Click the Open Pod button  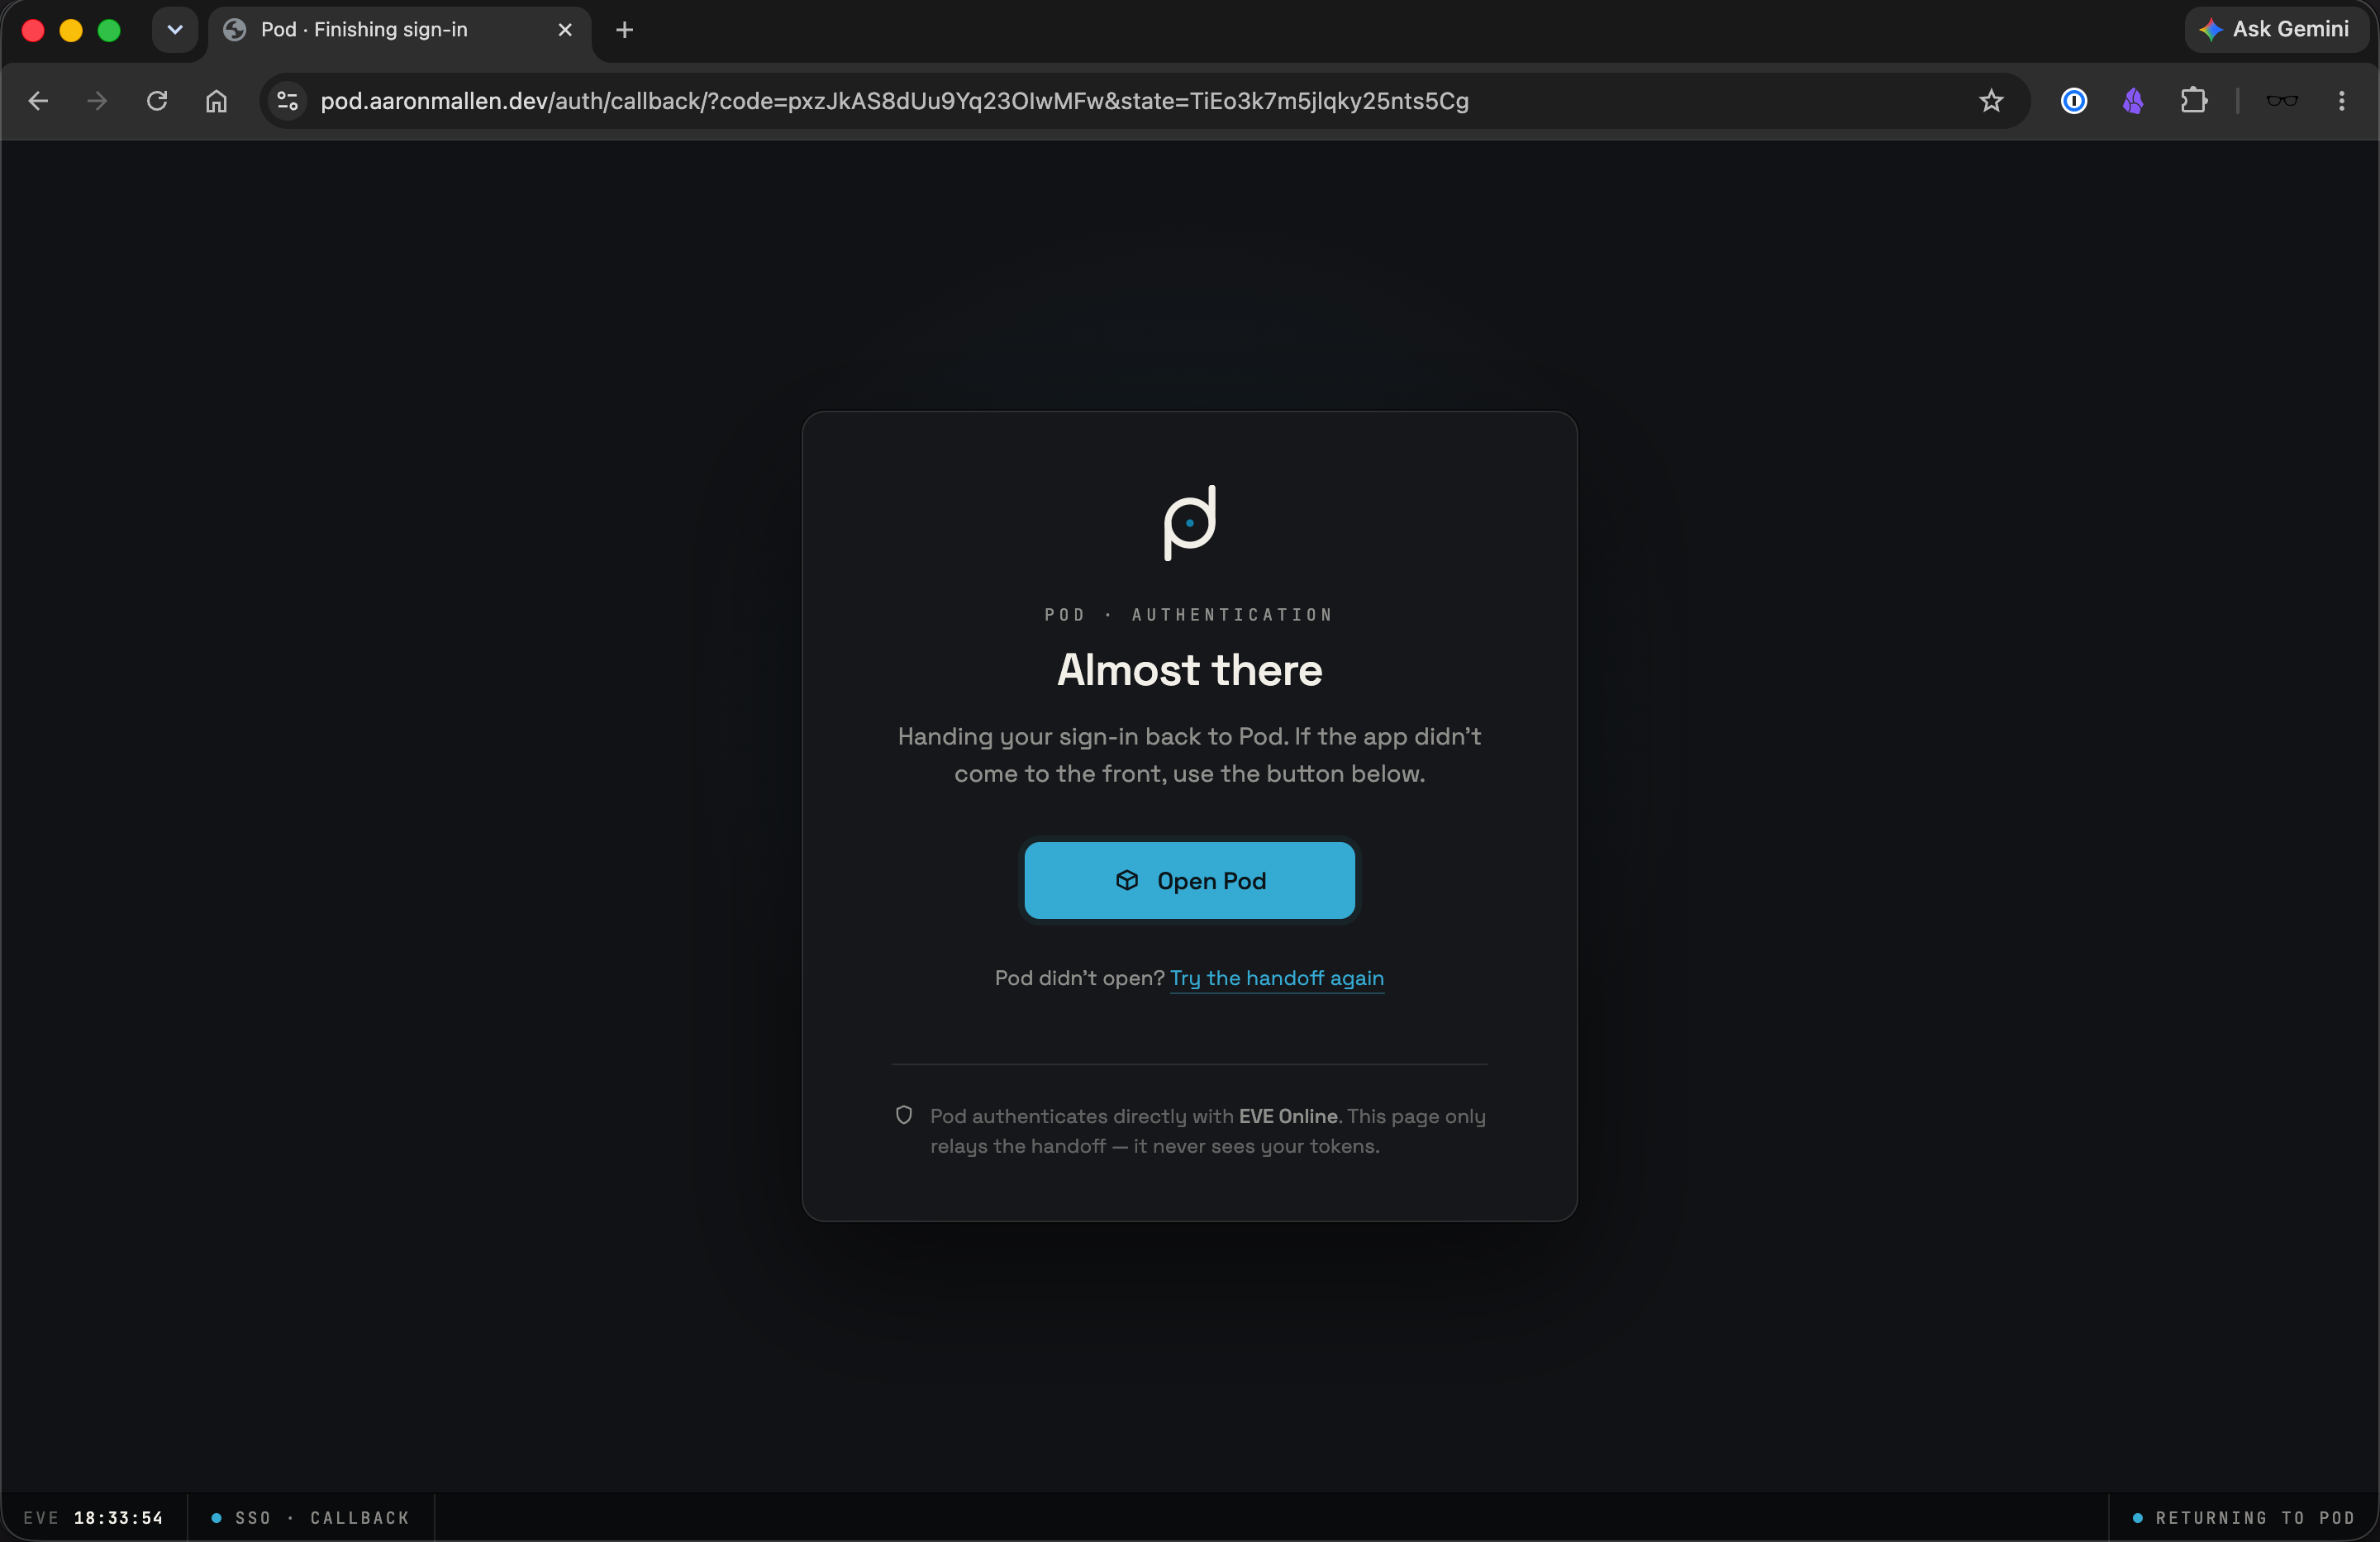point(1189,880)
